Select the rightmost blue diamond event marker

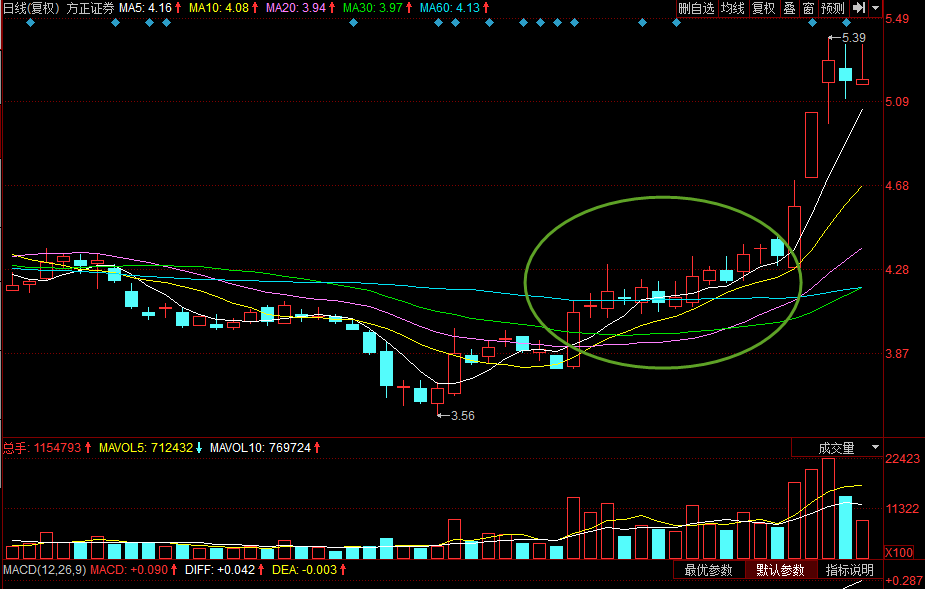pos(847,23)
